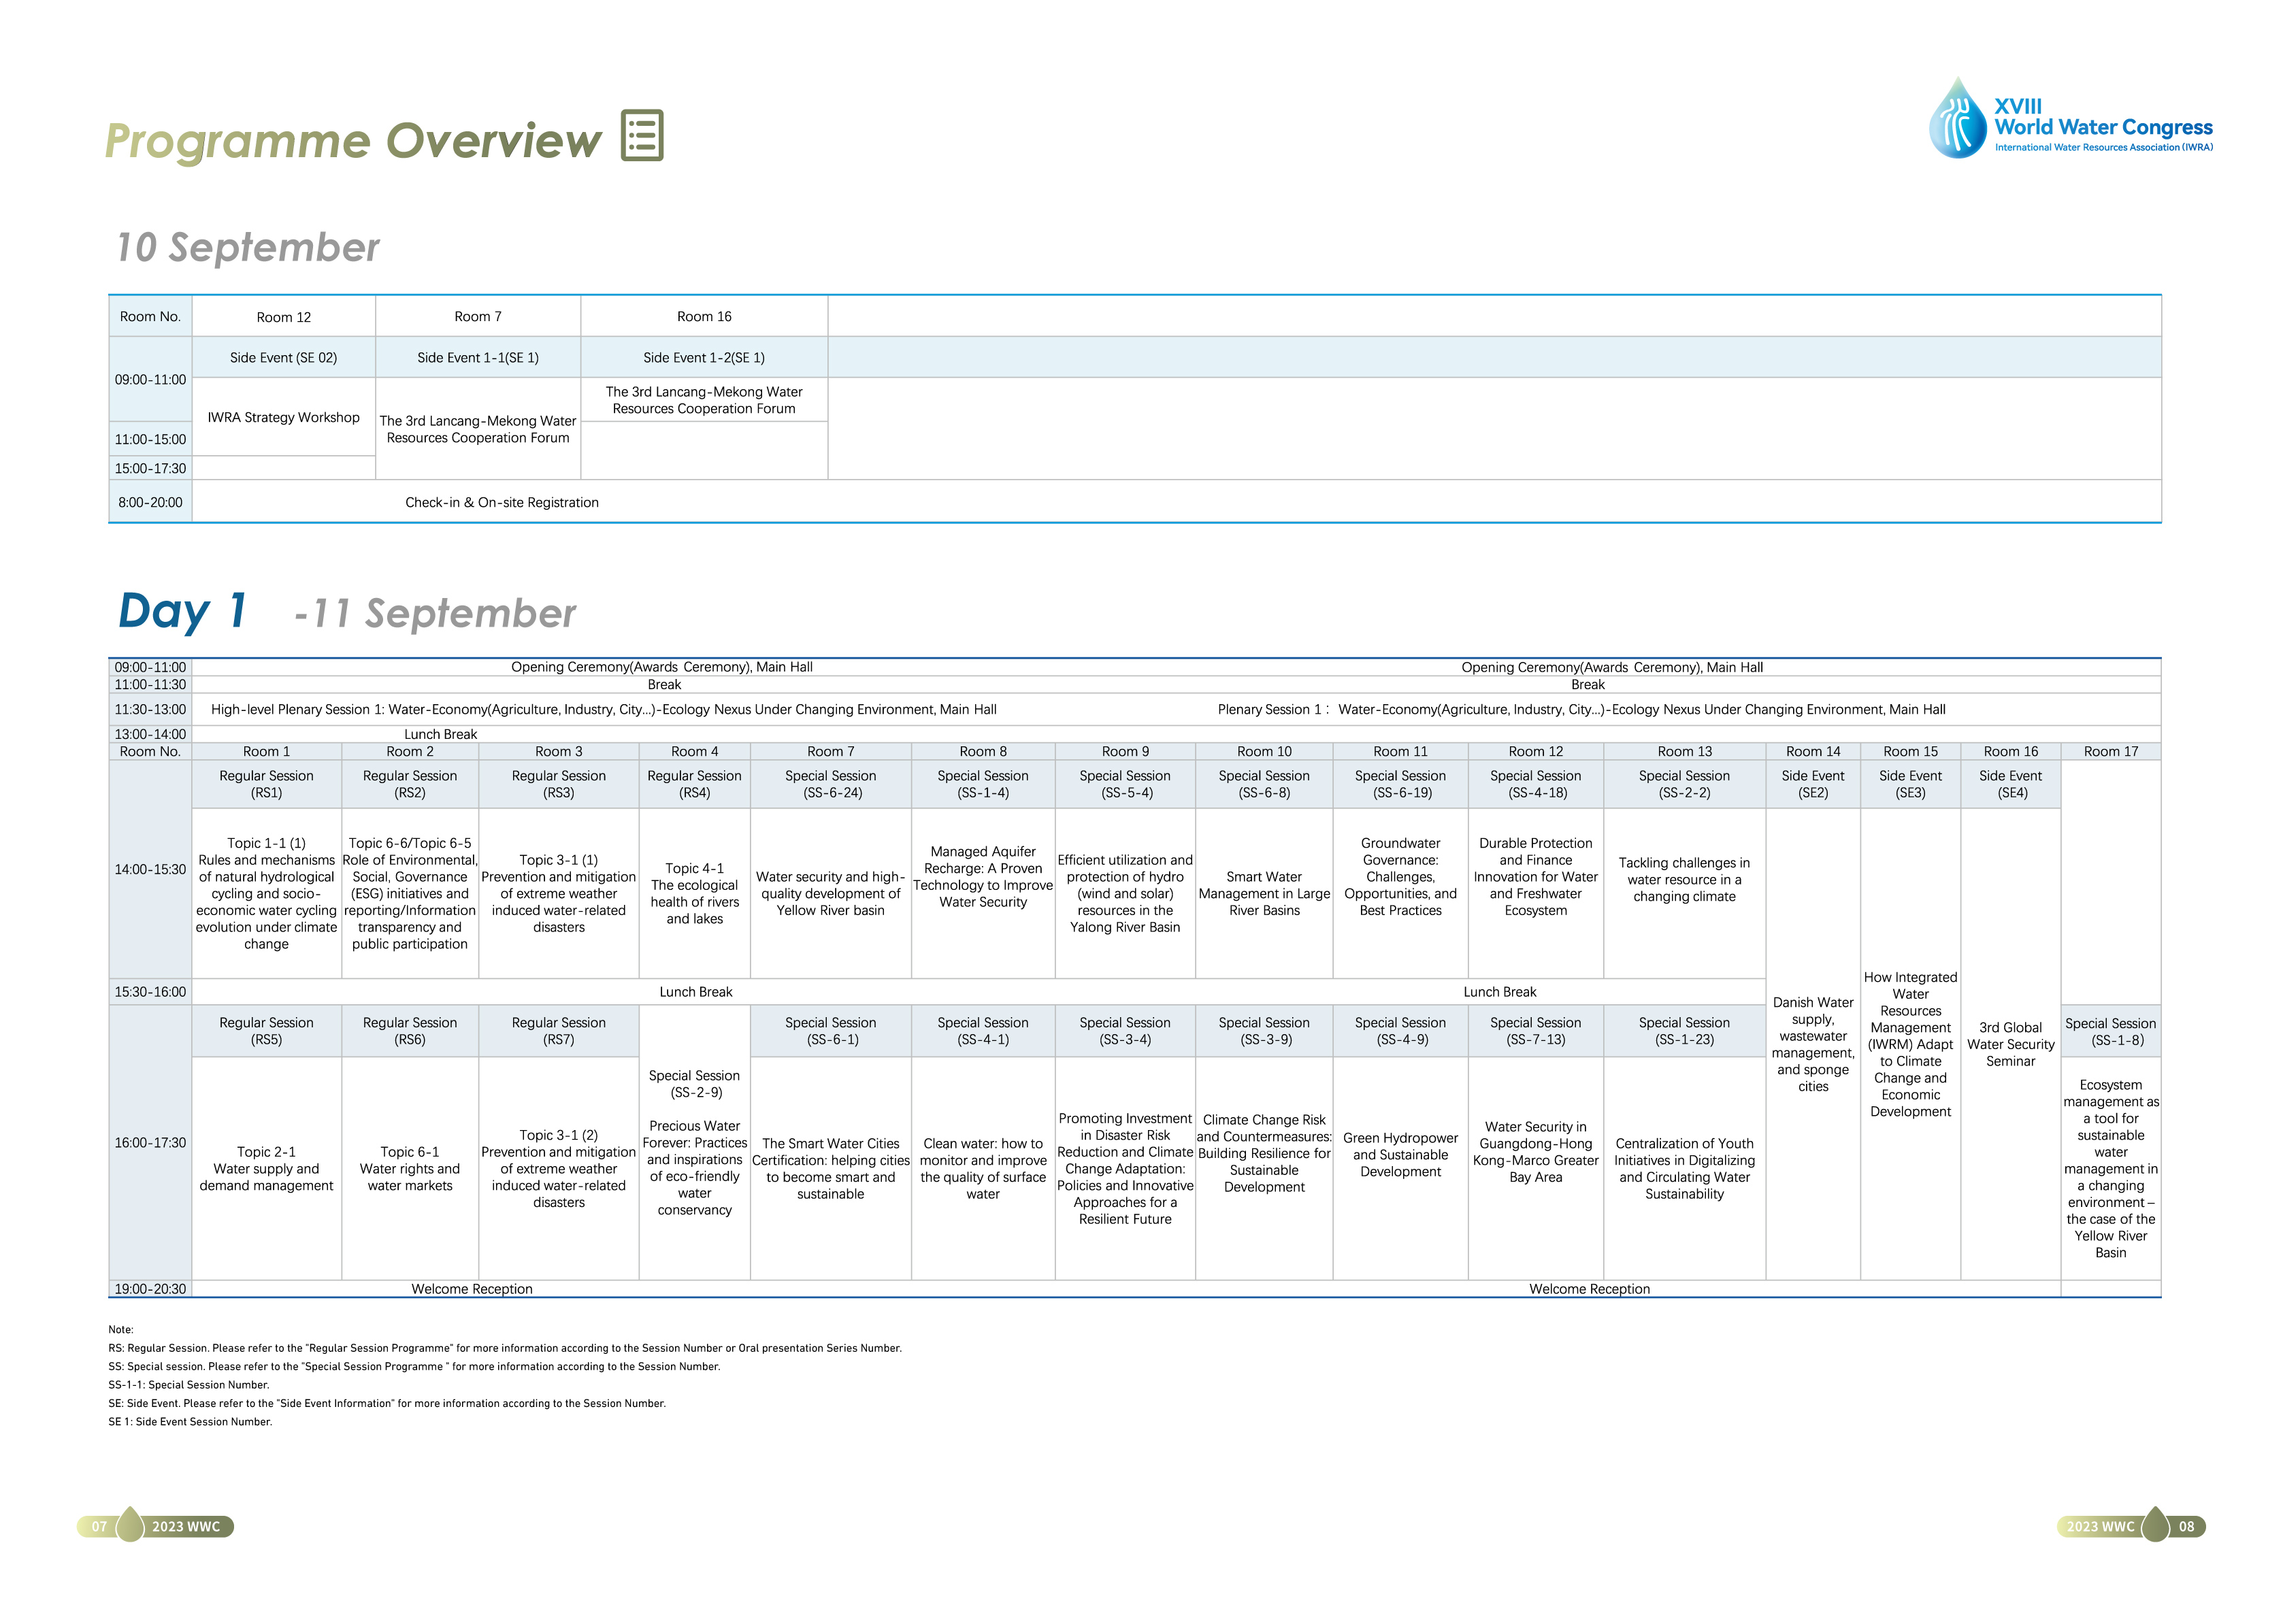Click the "Regular Session (RS7)" cell
This screenshot has width=2283, height=1624.
[x=558, y=1031]
